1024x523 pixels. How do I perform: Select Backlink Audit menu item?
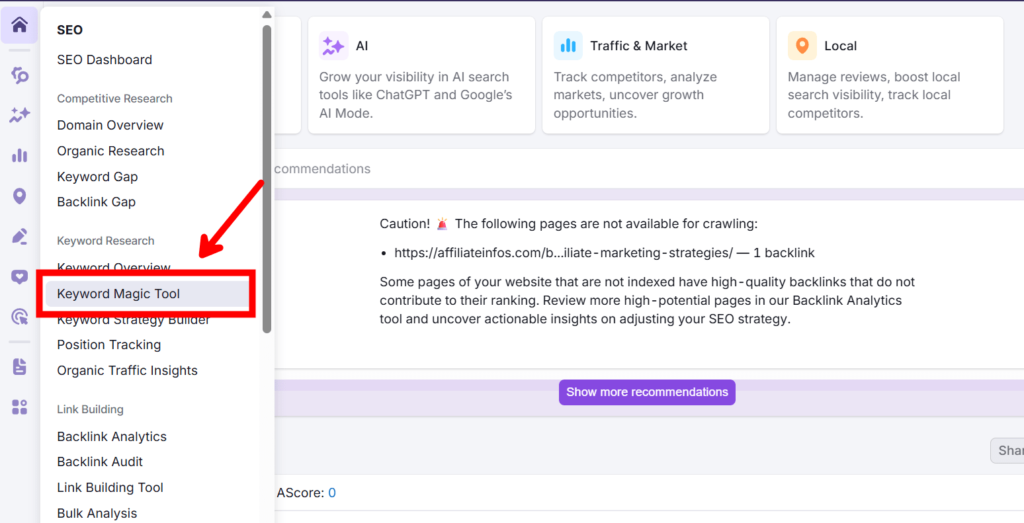[x=99, y=462]
